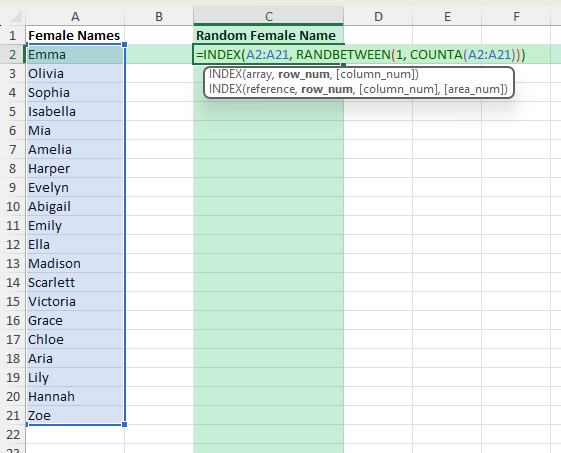Select column B header
The image size is (561, 453).
(x=159, y=16)
